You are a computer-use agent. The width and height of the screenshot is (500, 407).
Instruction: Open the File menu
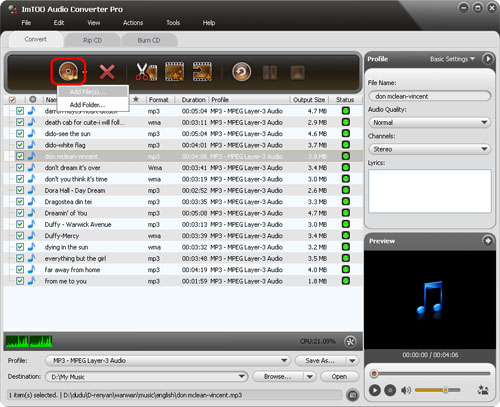tap(26, 23)
